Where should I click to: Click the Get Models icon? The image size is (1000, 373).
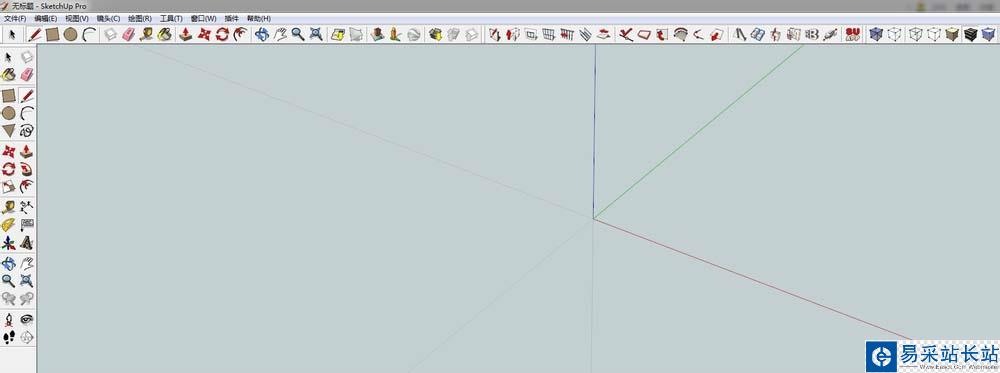(x=435, y=34)
